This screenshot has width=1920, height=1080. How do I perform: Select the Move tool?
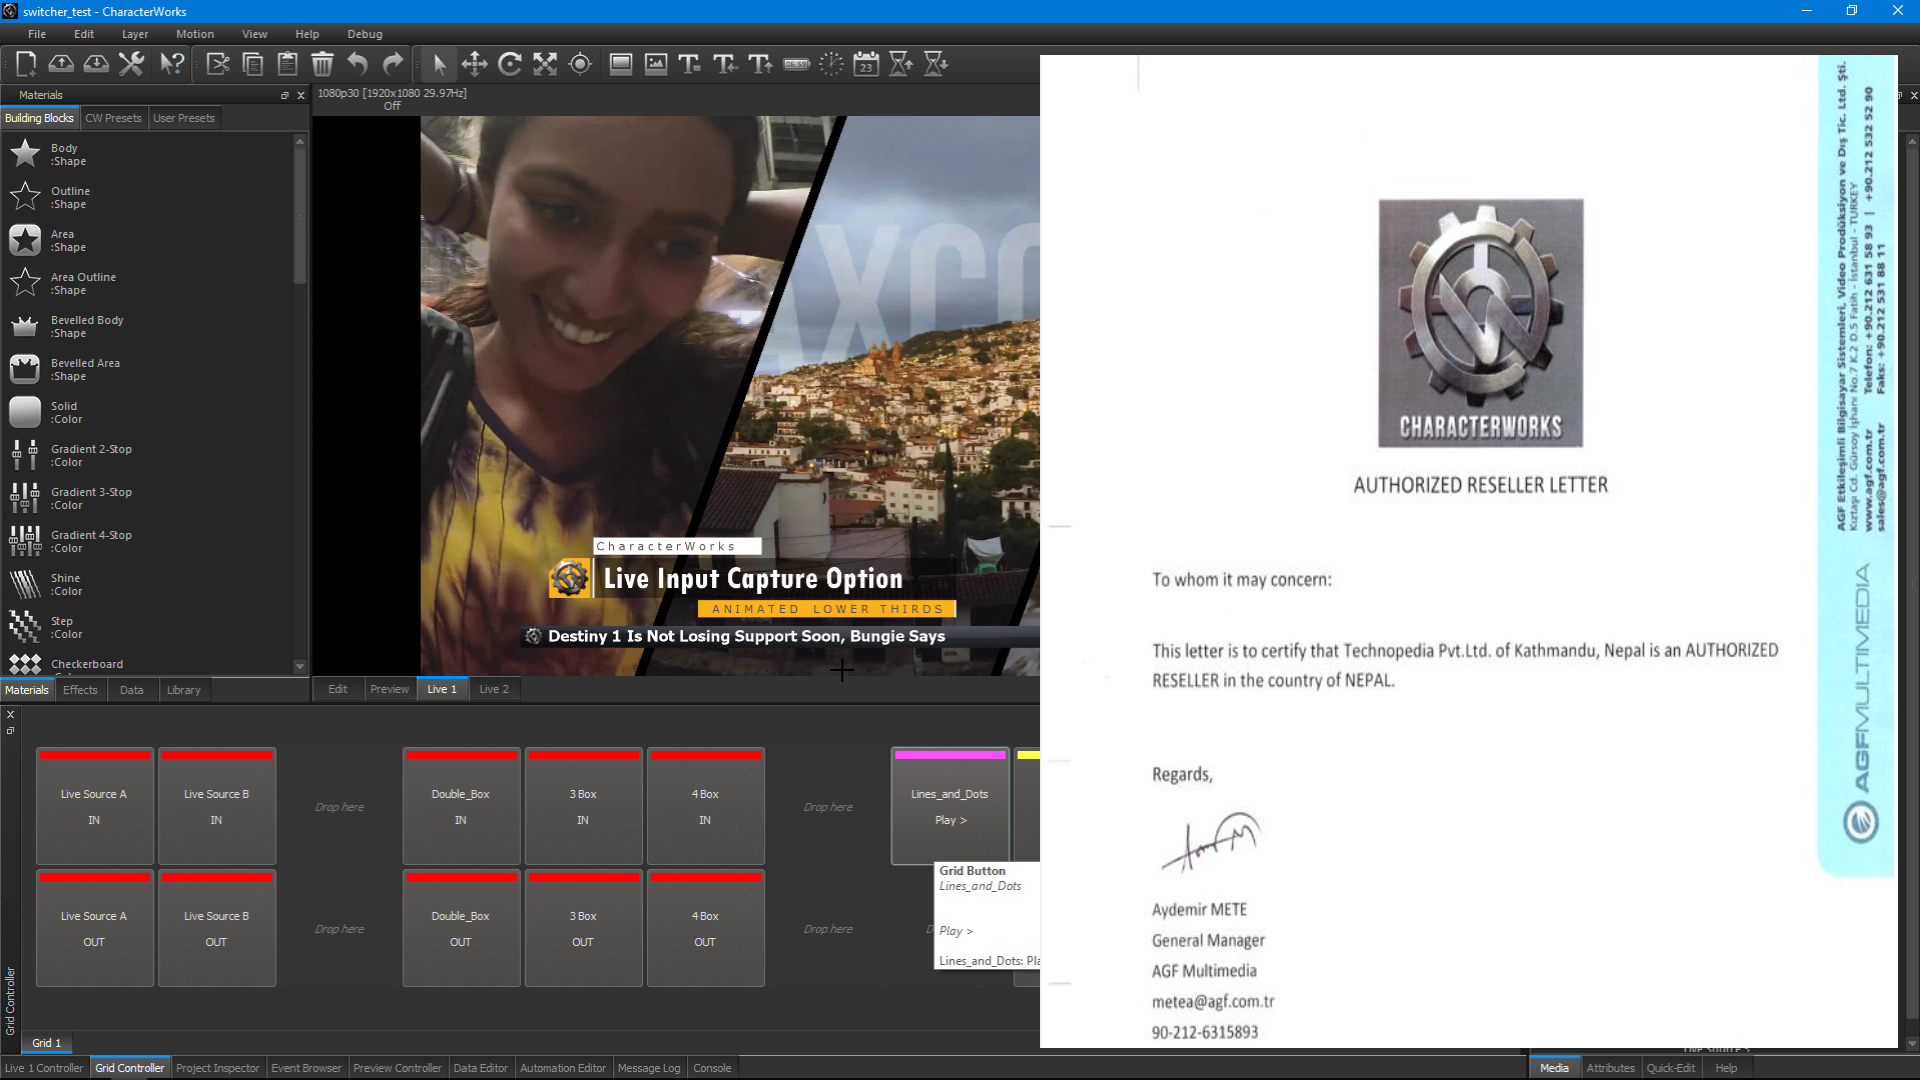(x=475, y=64)
